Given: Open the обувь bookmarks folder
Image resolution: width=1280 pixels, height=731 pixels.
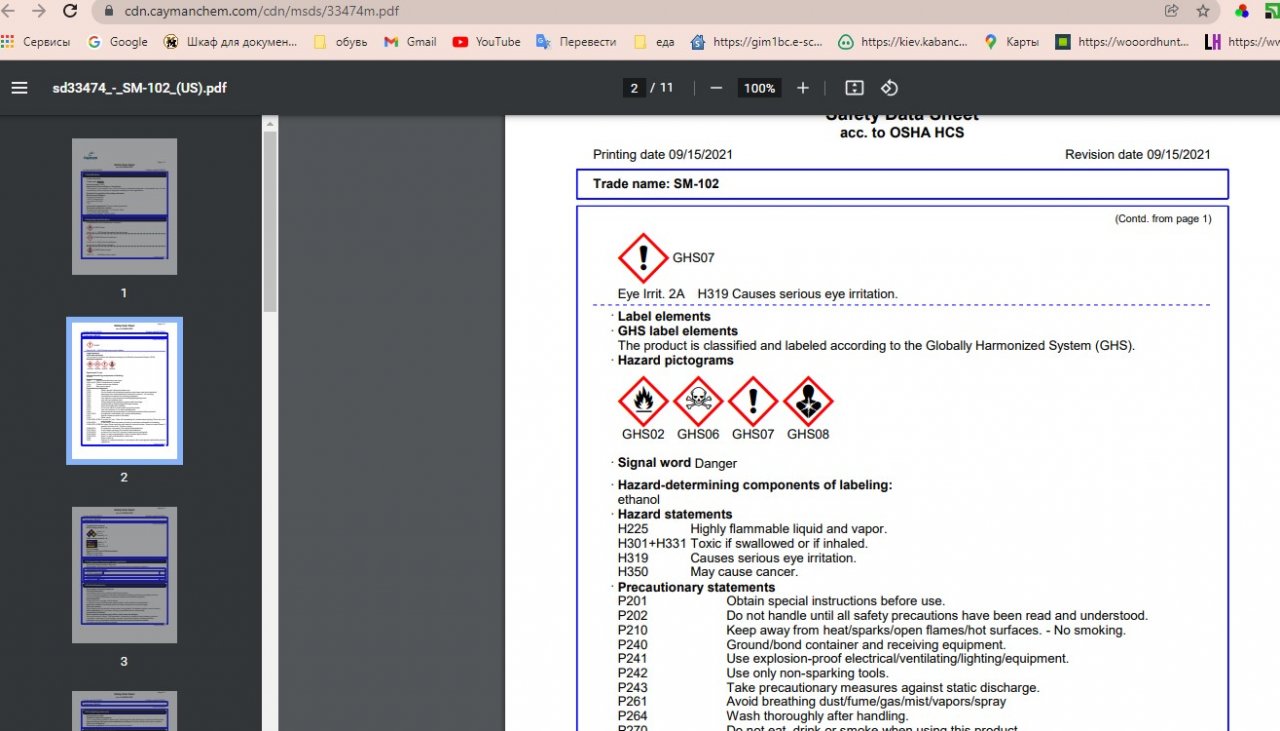Looking at the screenshot, I should (x=341, y=42).
